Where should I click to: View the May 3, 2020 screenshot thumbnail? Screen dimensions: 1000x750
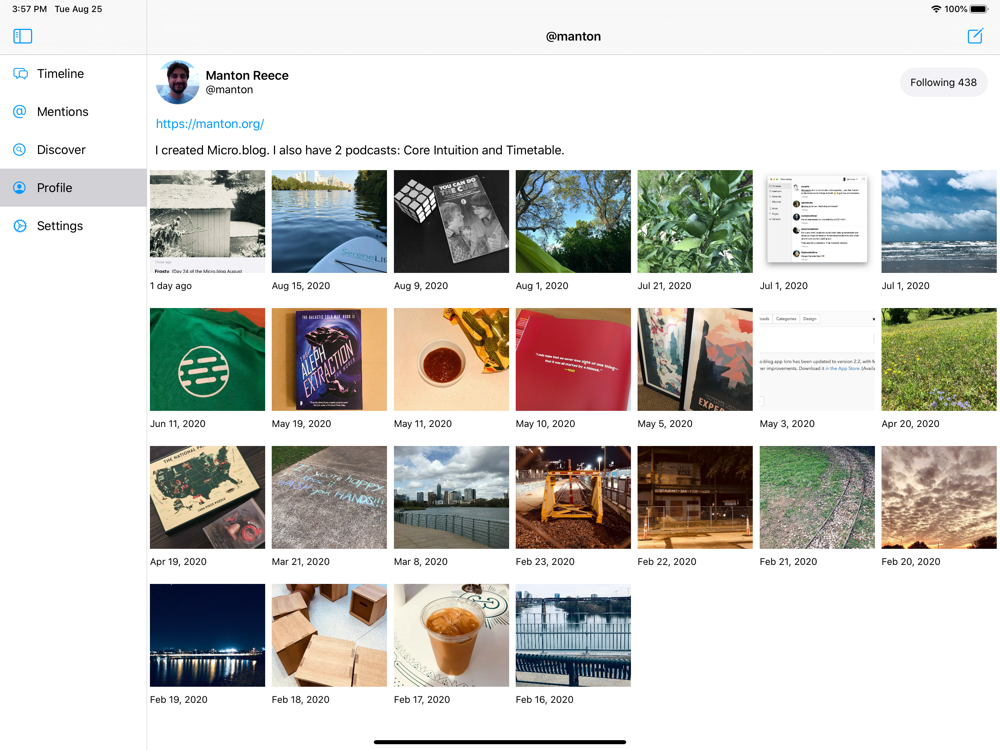pyautogui.click(x=817, y=360)
